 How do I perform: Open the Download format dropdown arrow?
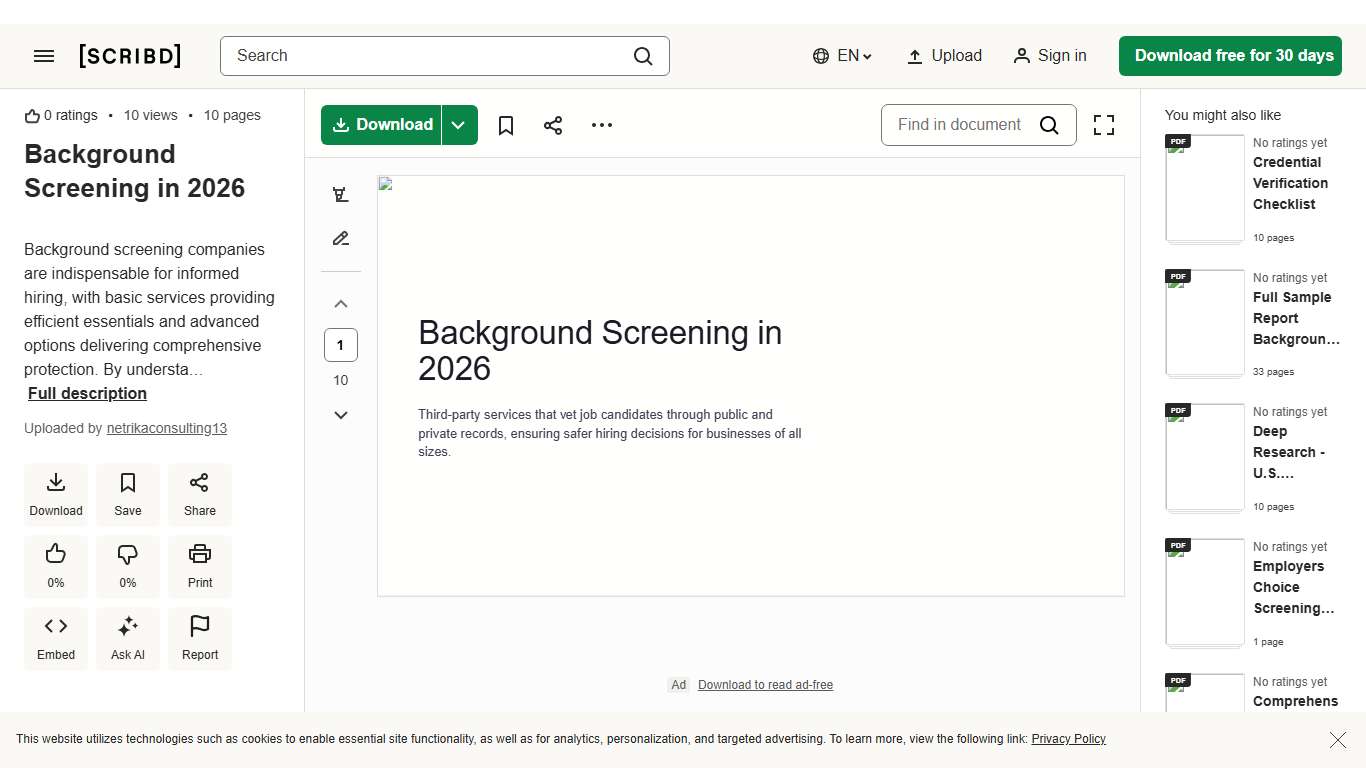click(x=459, y=125)
